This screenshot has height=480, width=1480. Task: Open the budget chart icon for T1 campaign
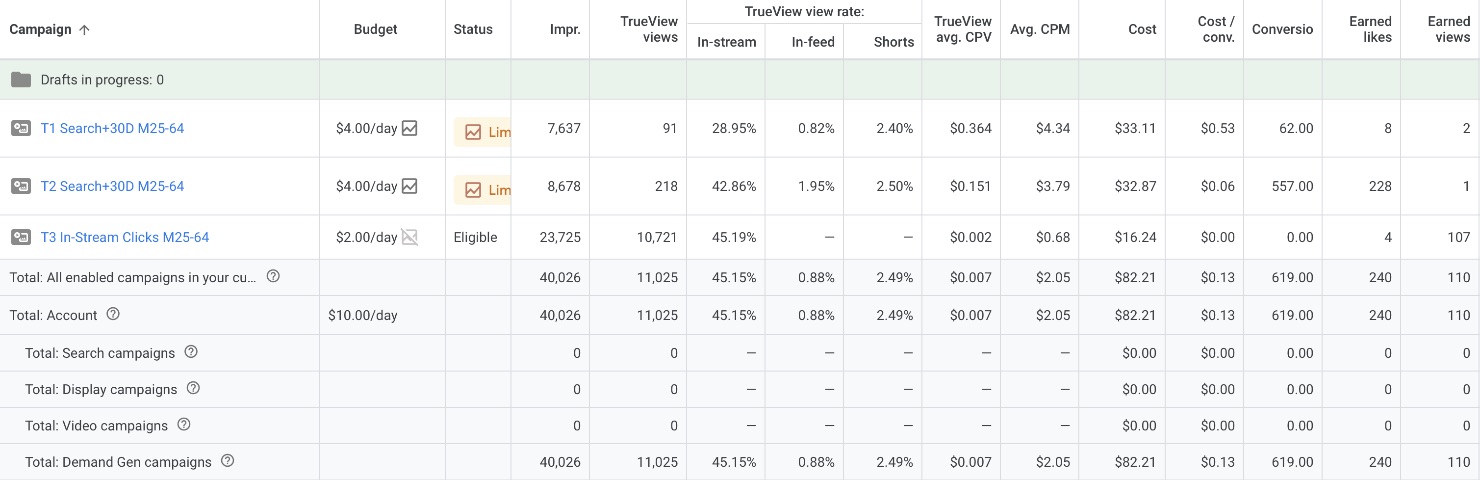[x=409, y=128]
